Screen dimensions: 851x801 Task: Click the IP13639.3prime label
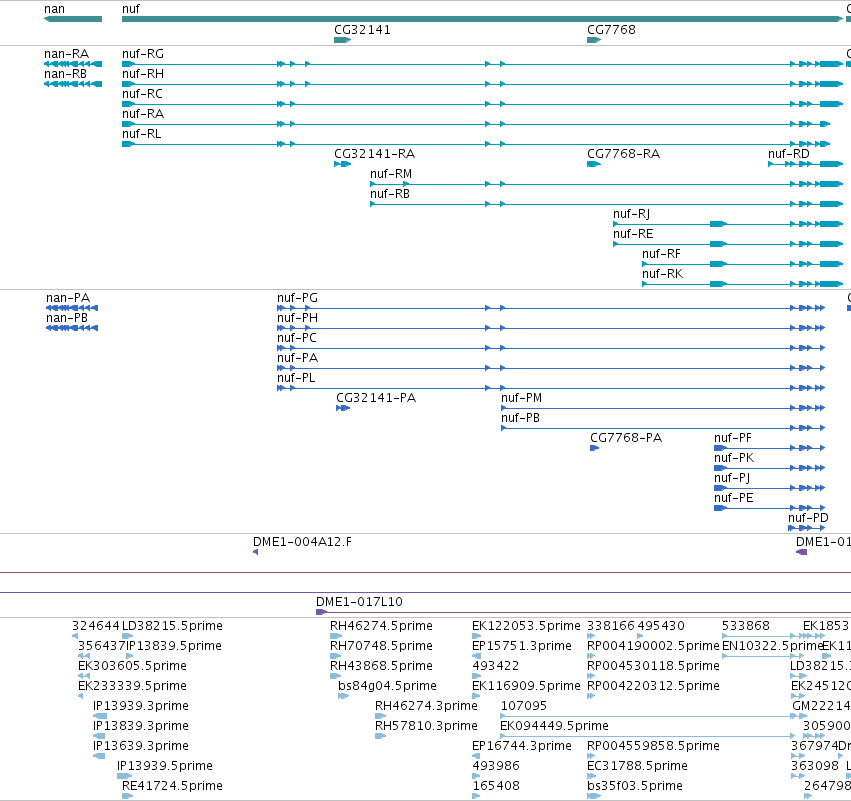coord(141,747)
